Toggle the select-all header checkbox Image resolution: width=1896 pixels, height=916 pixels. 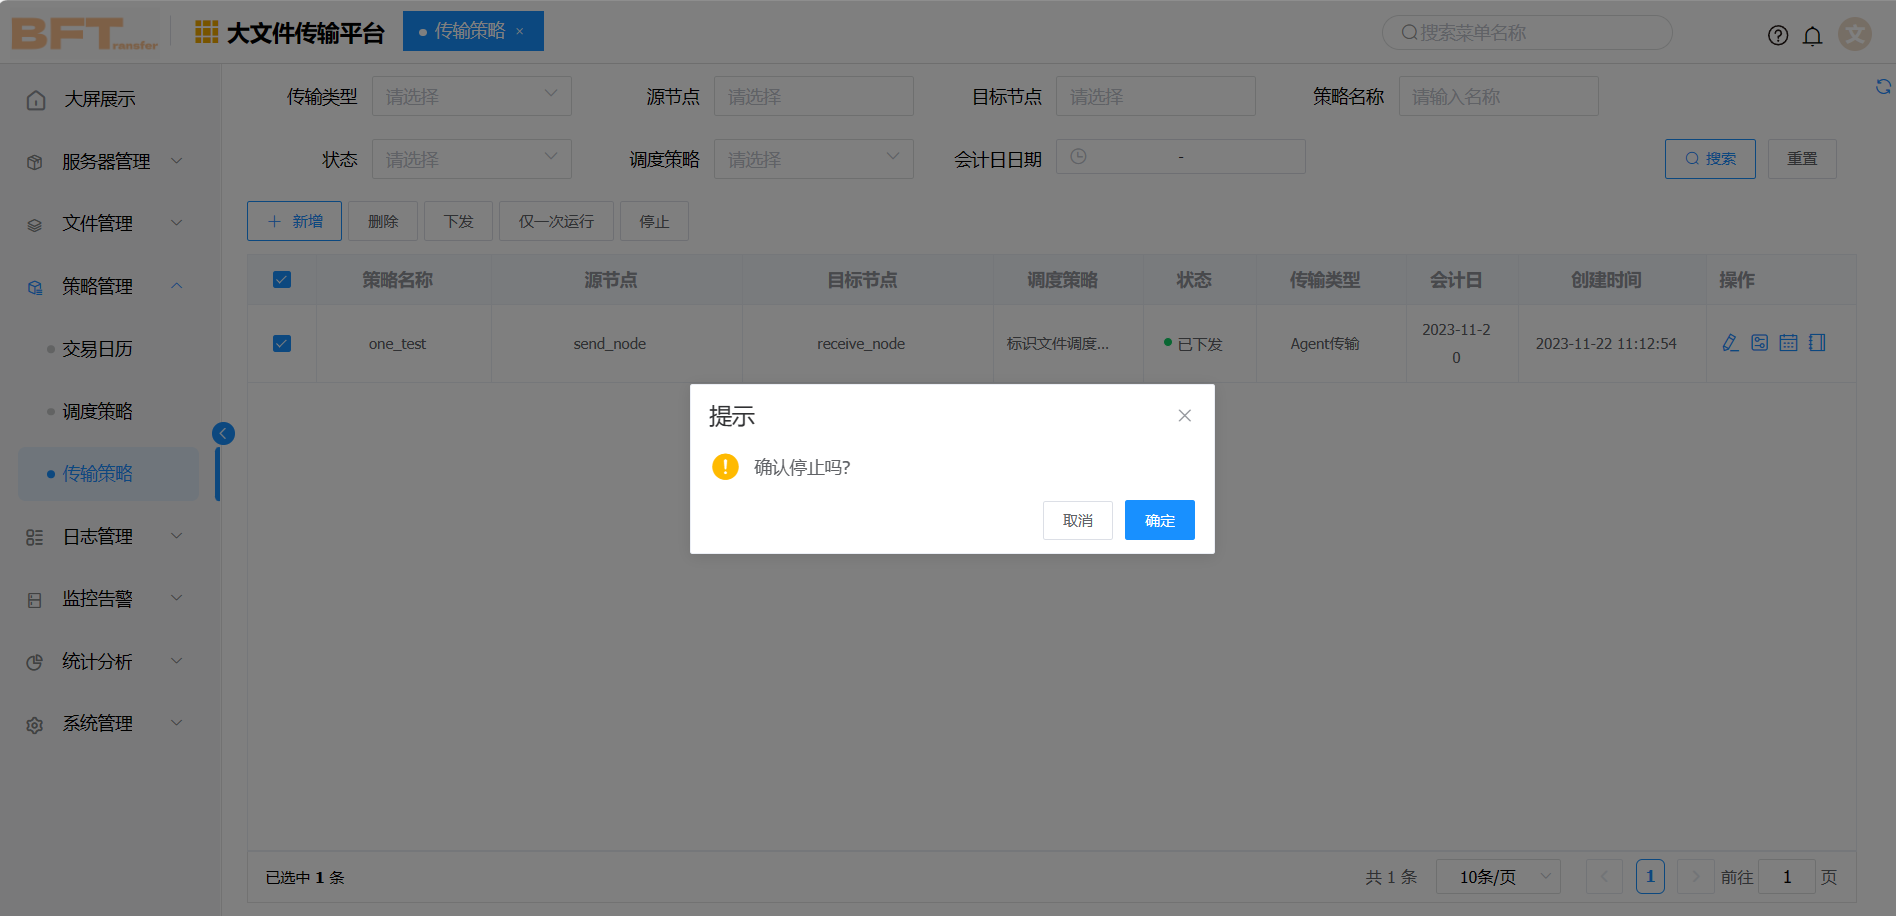[x=282, y=280]
